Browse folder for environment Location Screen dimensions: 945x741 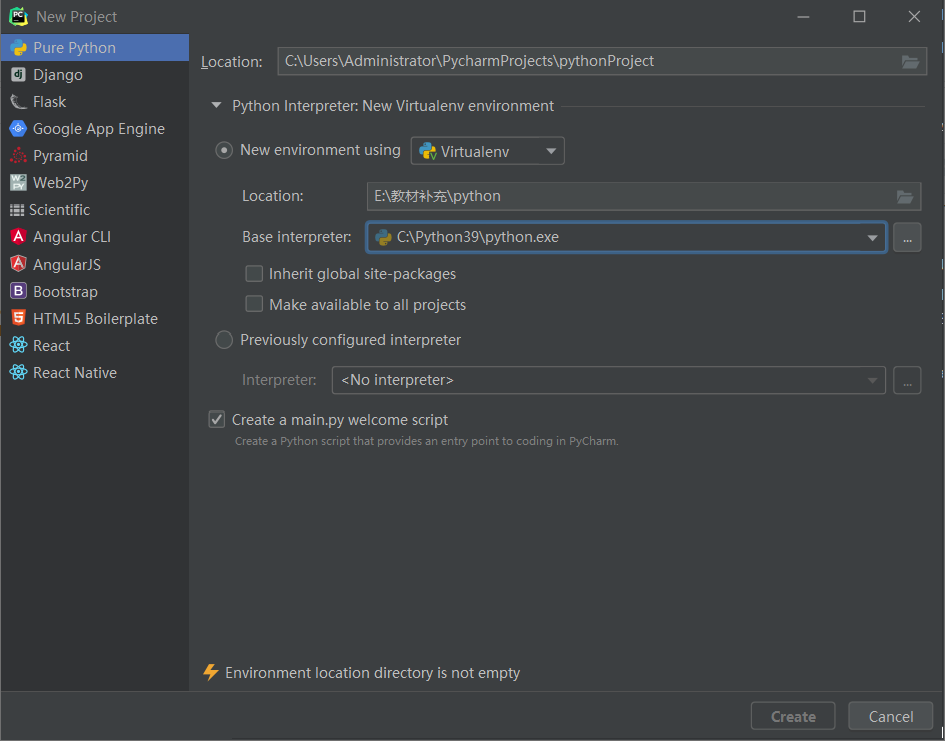(905, 196)
